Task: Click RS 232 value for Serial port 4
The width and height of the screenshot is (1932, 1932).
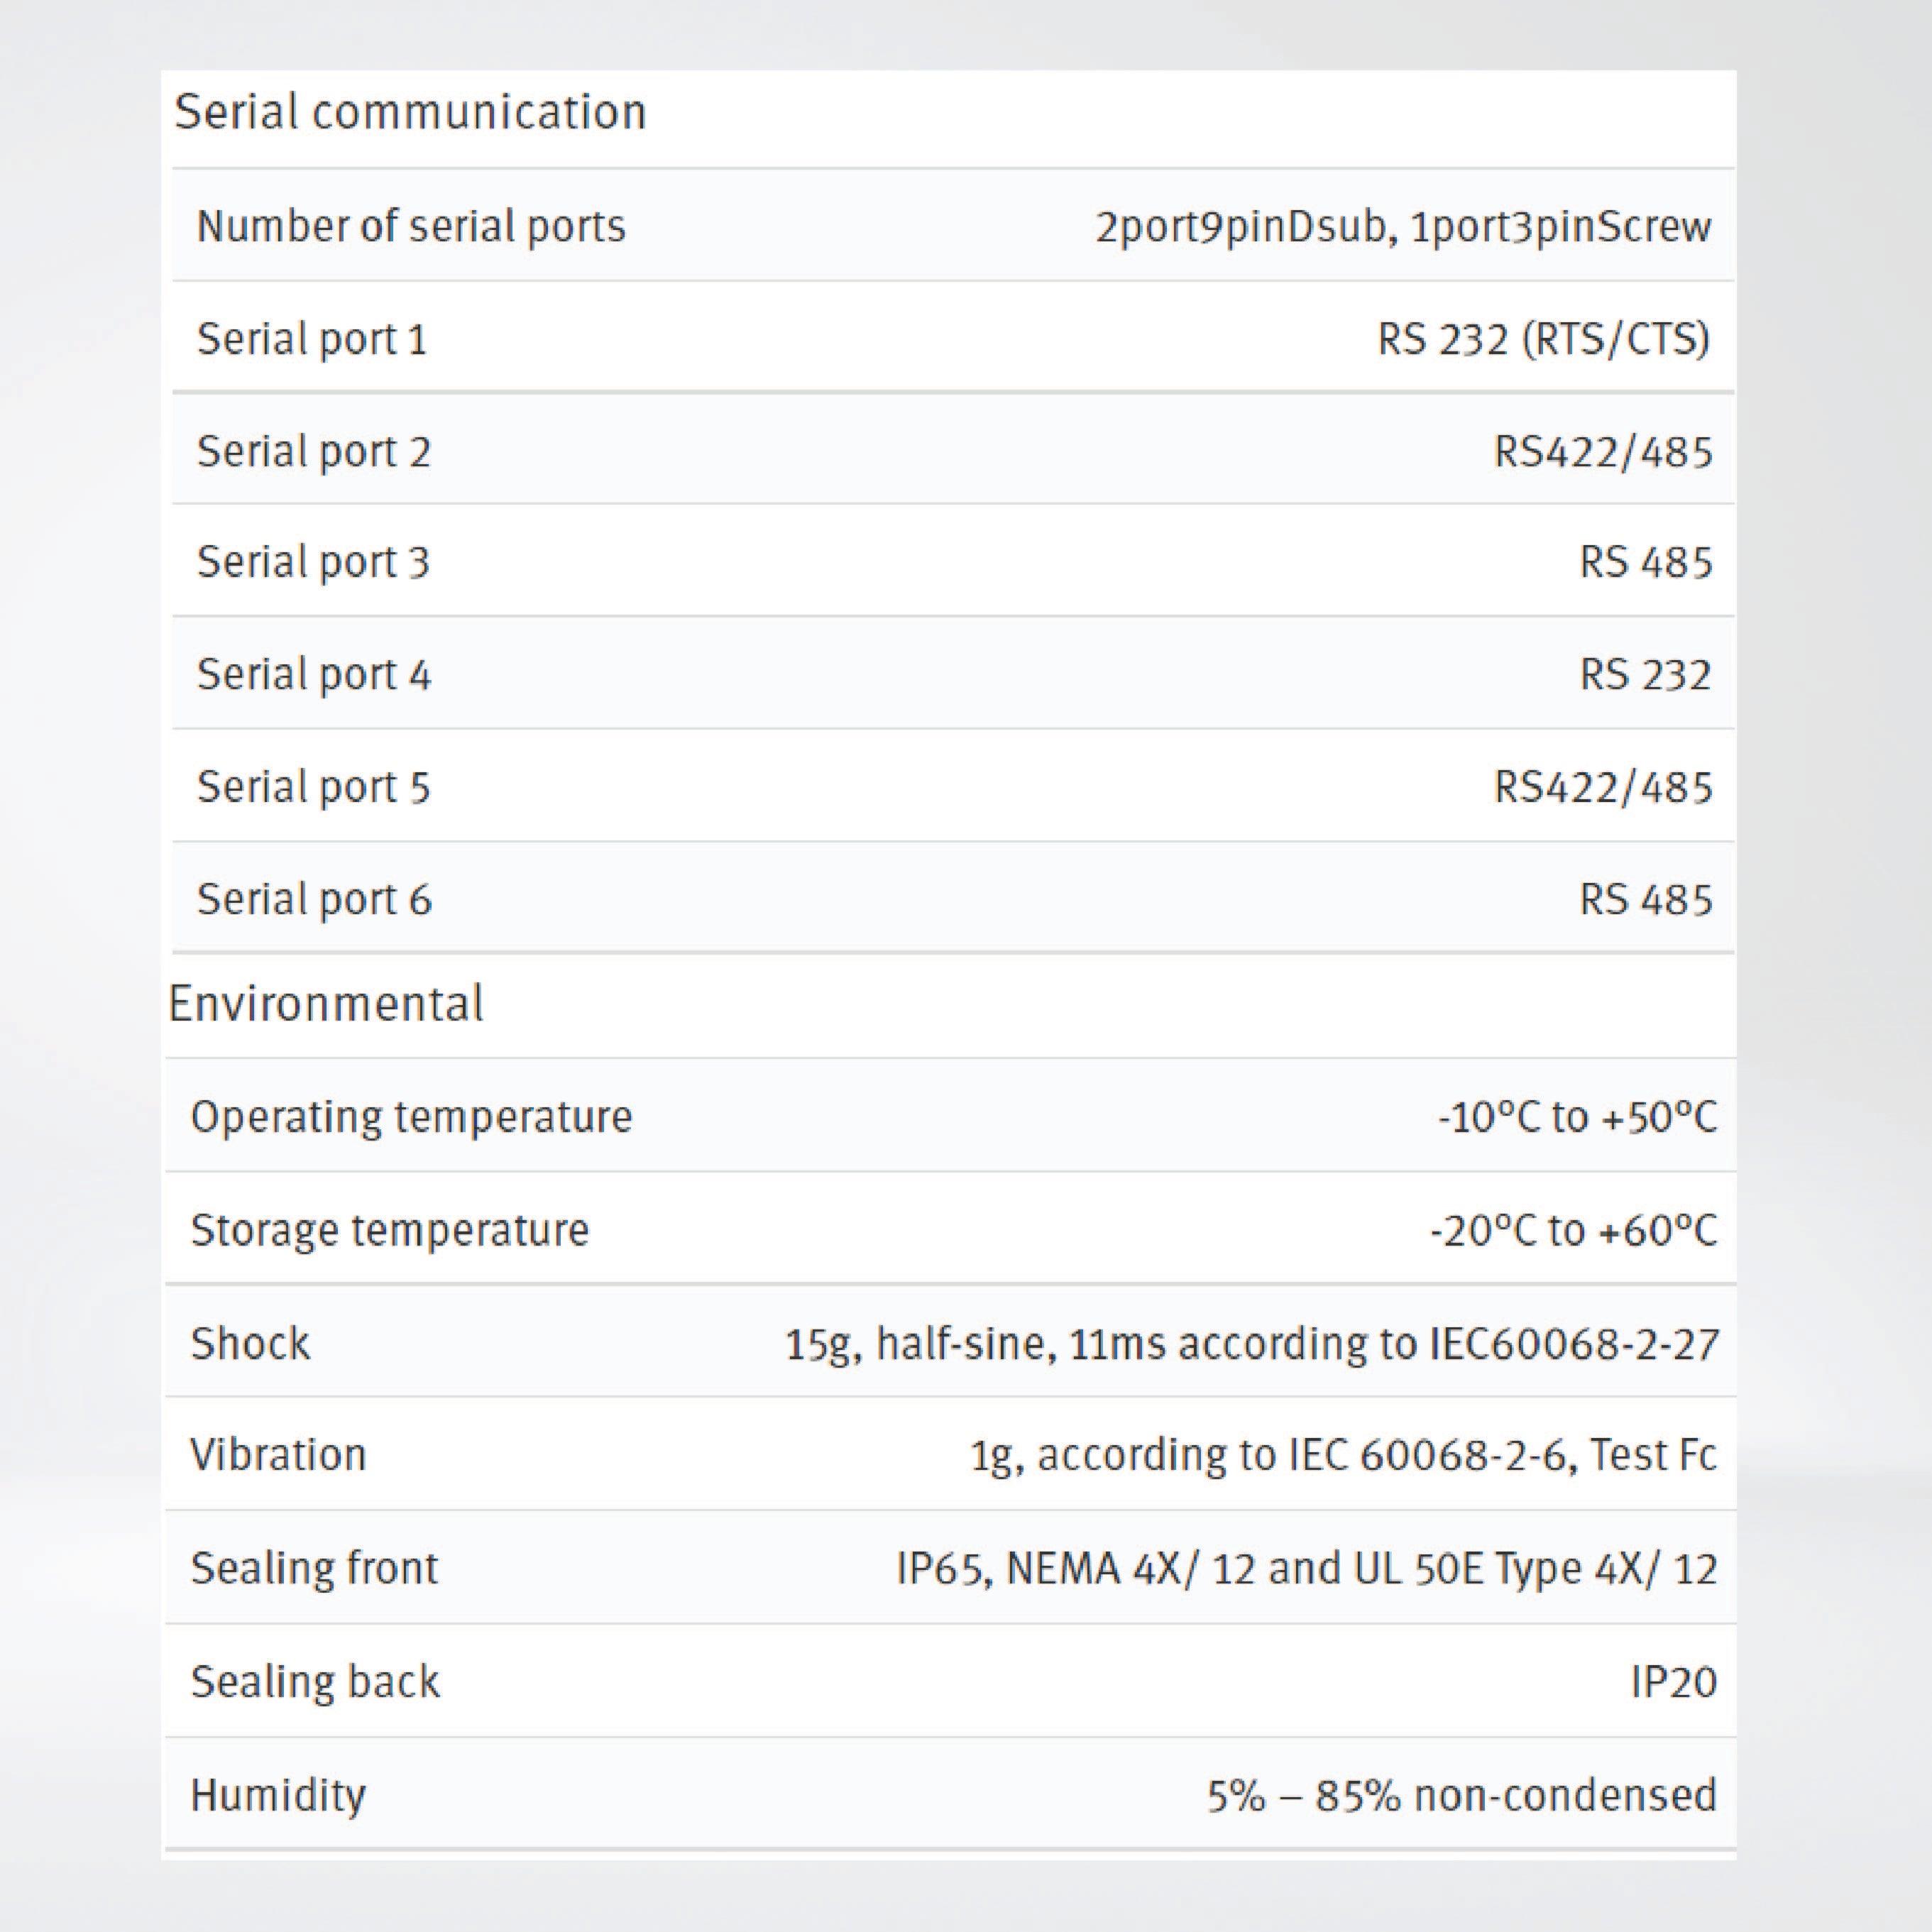Action: point(1645,675)
